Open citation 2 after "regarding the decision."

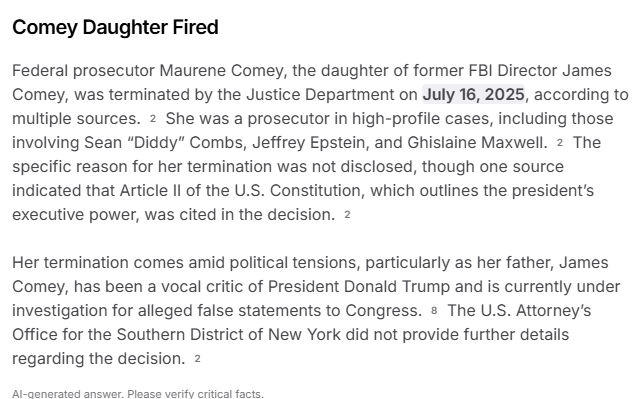[x=197, y=358]
